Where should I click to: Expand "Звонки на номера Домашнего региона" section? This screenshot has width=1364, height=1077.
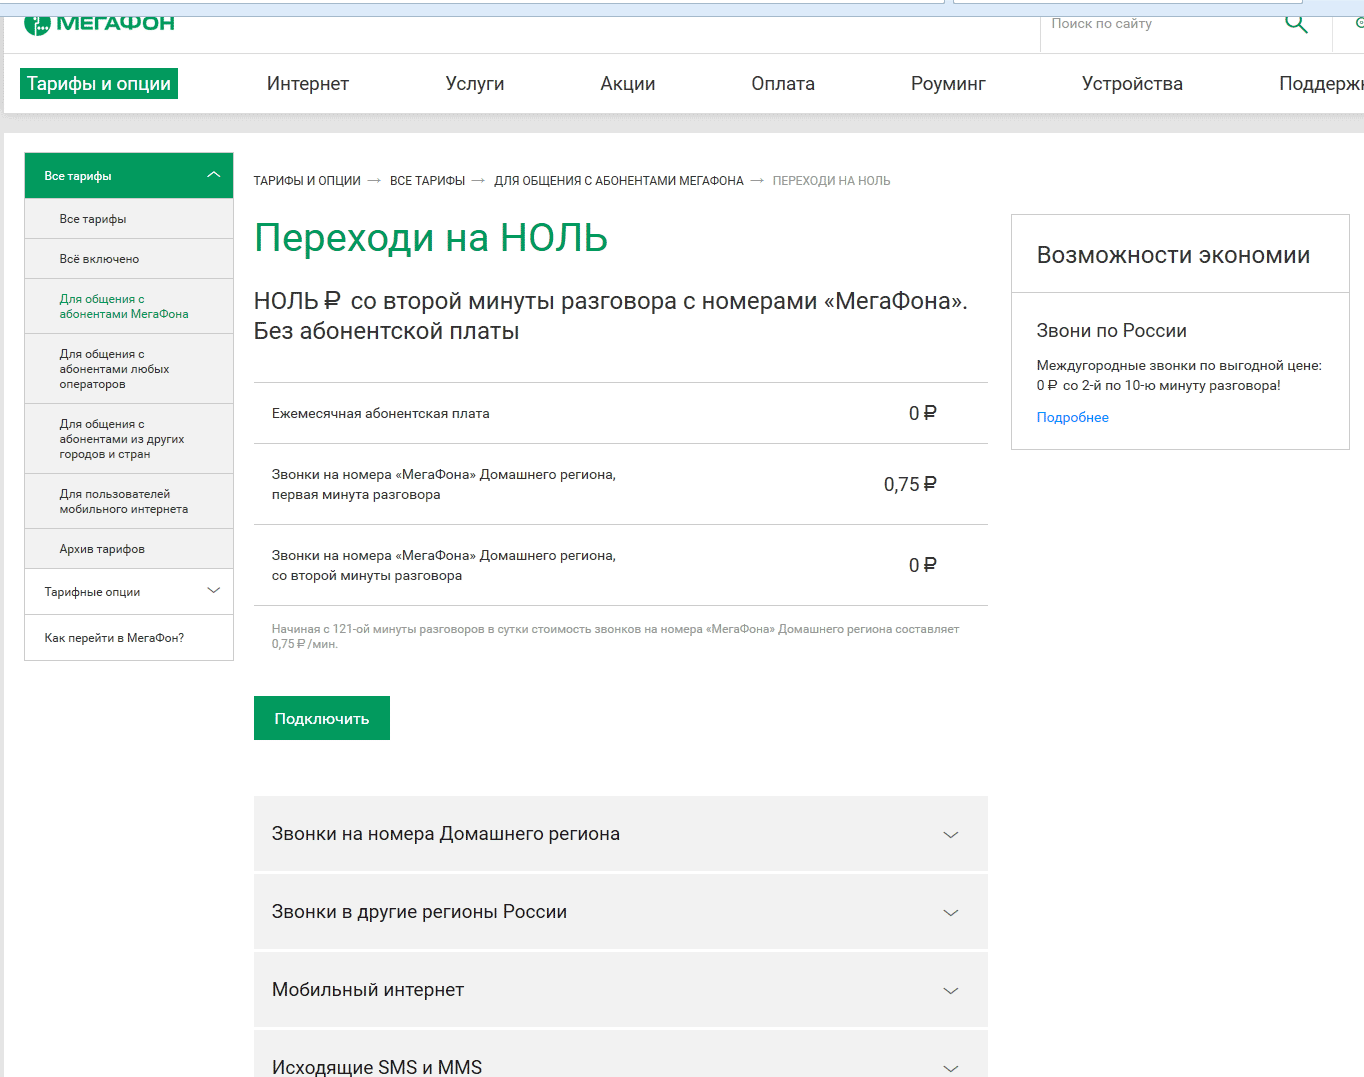(621, 834)
